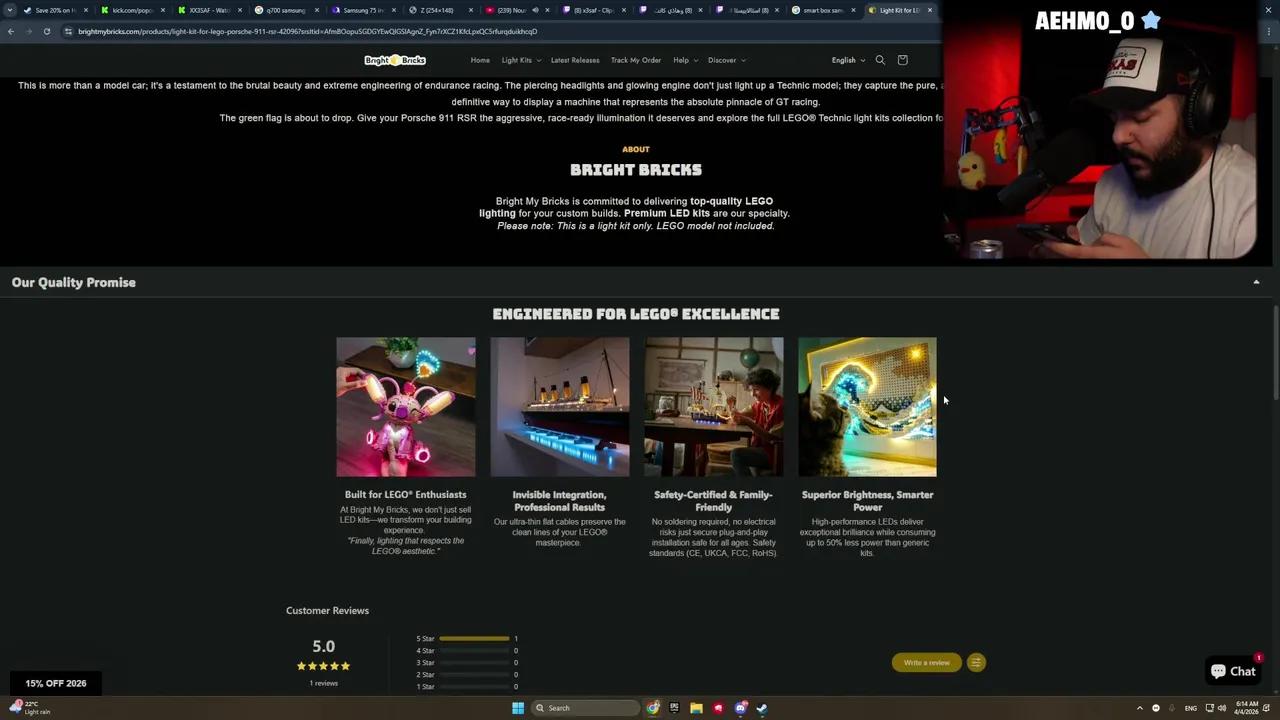
Task: Open the Great Wave lit artwork image
Action: pos(867,407)
